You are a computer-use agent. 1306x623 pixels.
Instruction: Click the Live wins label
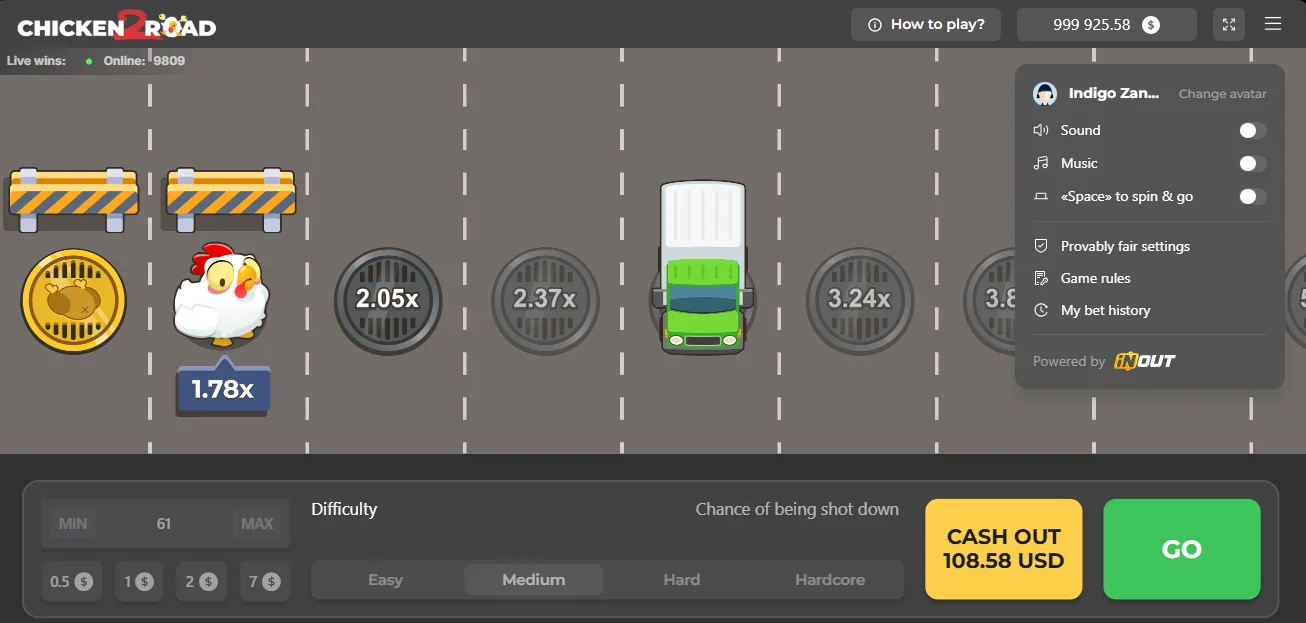[x=36, y=61]
